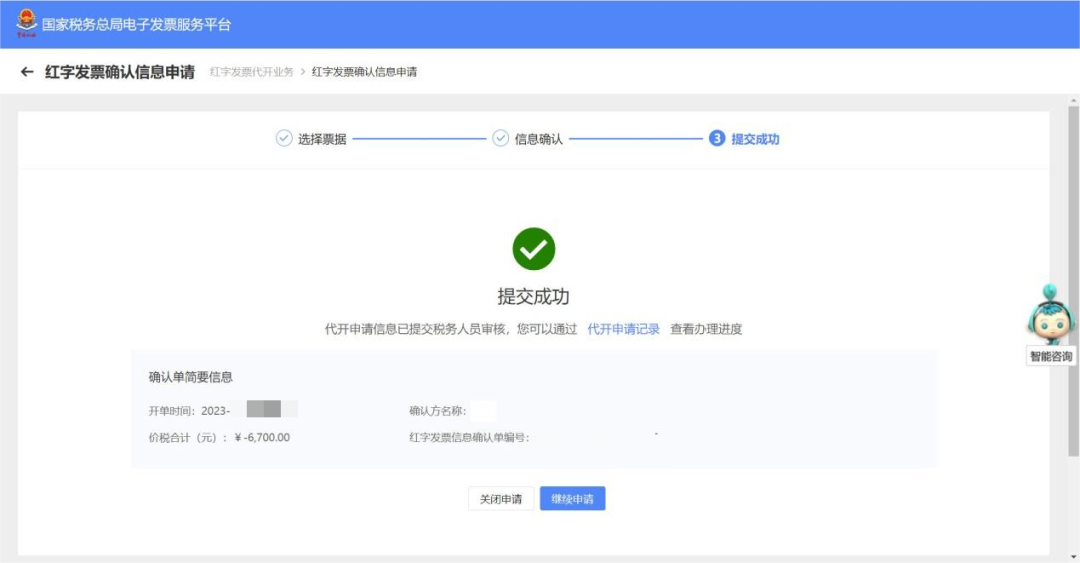Click the scrollbar down arrow
Image resolution: width=1080 pixels, height=563 pixels.
[1073, 557]
